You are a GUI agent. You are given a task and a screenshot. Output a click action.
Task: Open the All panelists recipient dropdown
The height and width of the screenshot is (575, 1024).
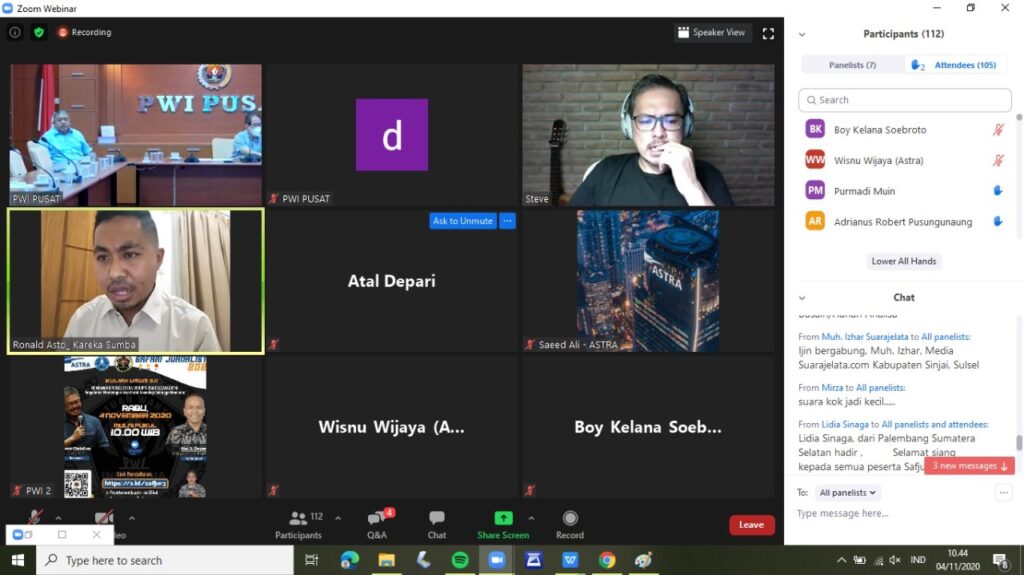847,493
